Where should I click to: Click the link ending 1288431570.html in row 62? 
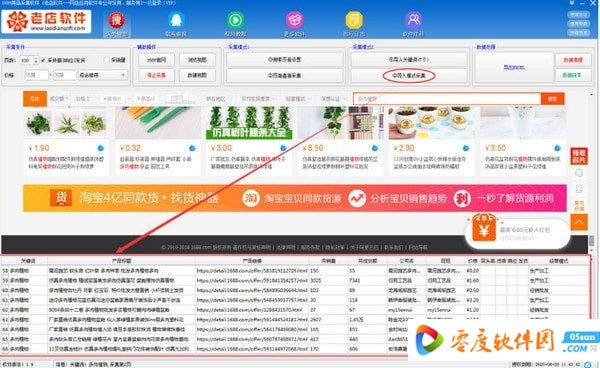[249, 310]
